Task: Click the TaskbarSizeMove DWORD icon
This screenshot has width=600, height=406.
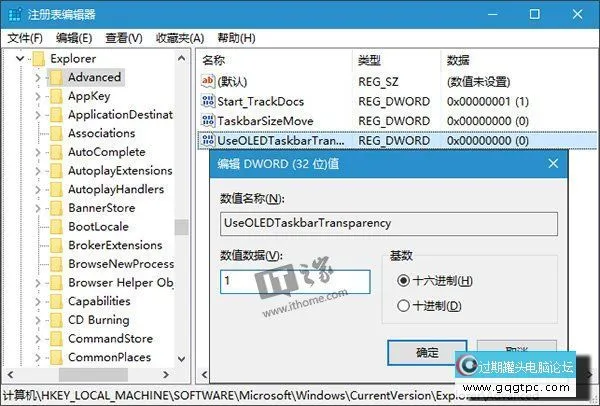Action: [208, 121]
